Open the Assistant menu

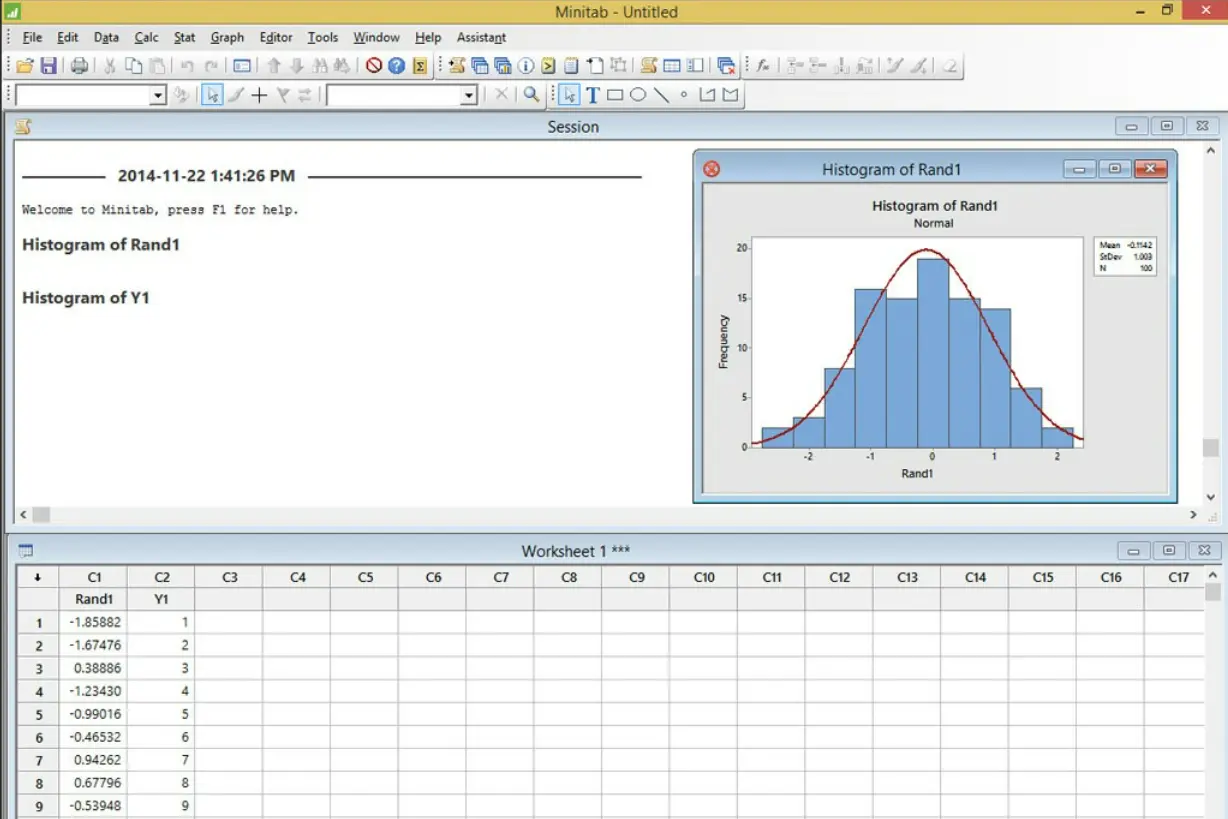481,37
